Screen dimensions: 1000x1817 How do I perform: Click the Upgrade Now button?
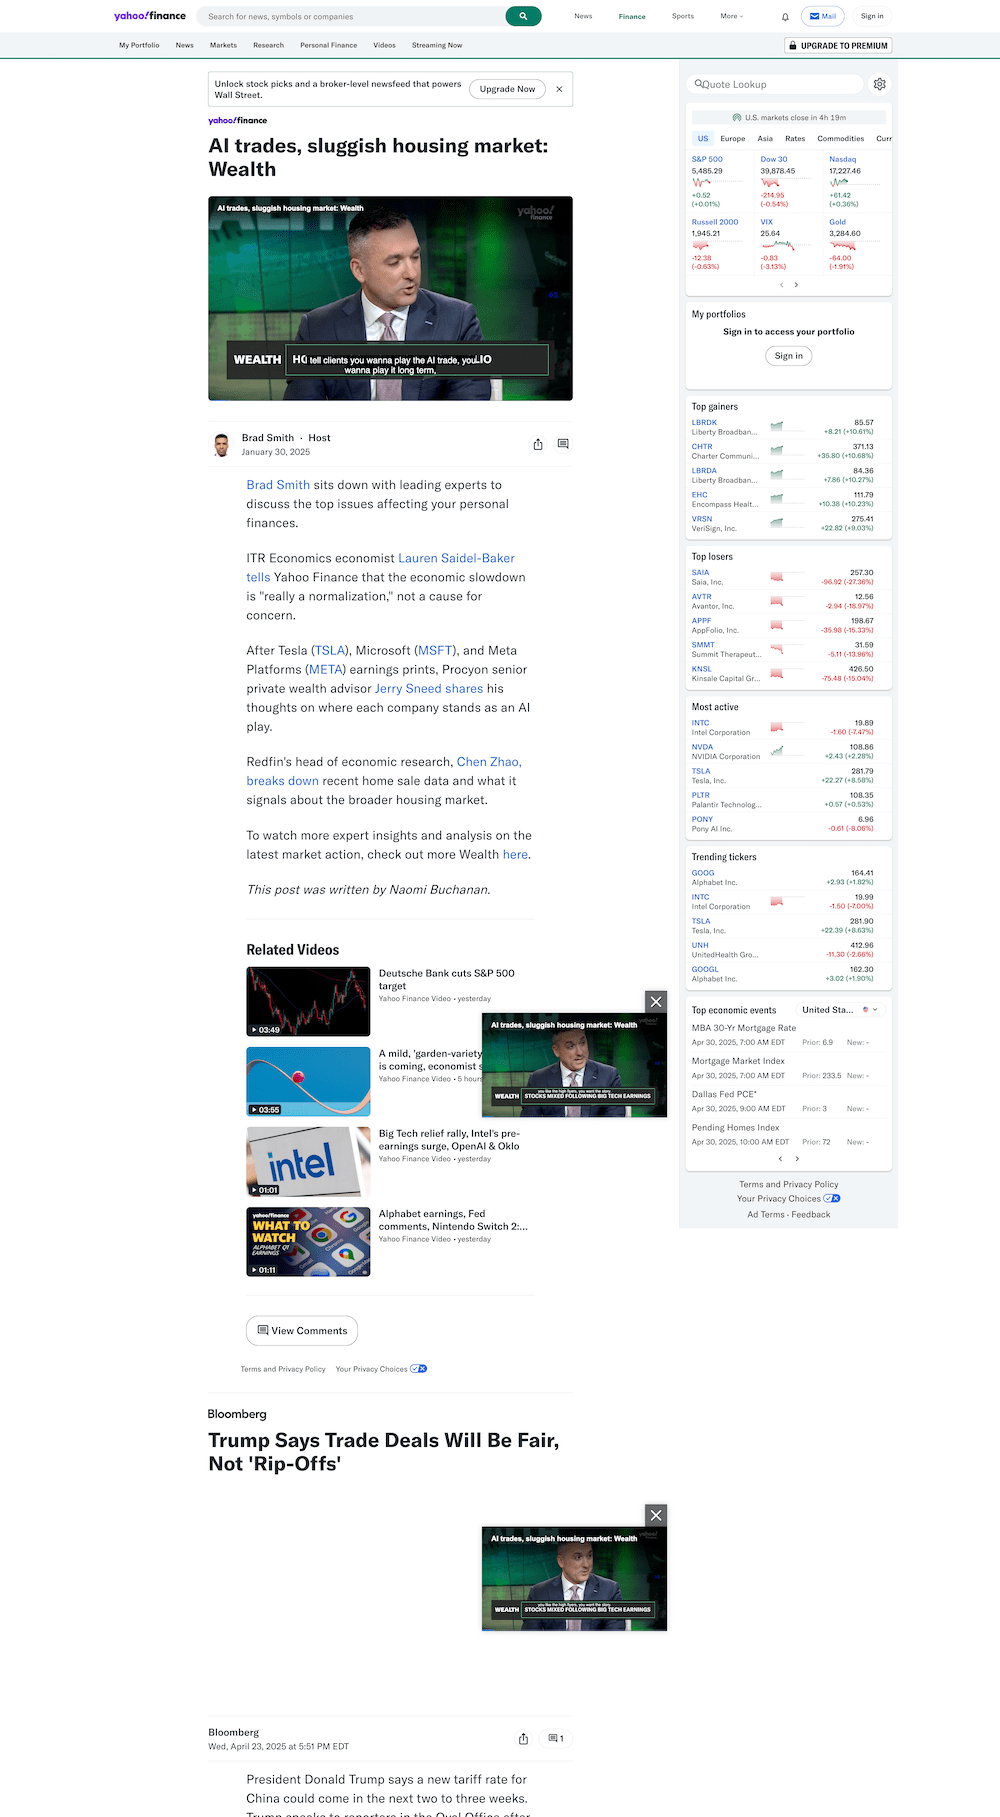pyautogui.click(x=507, y=89)
